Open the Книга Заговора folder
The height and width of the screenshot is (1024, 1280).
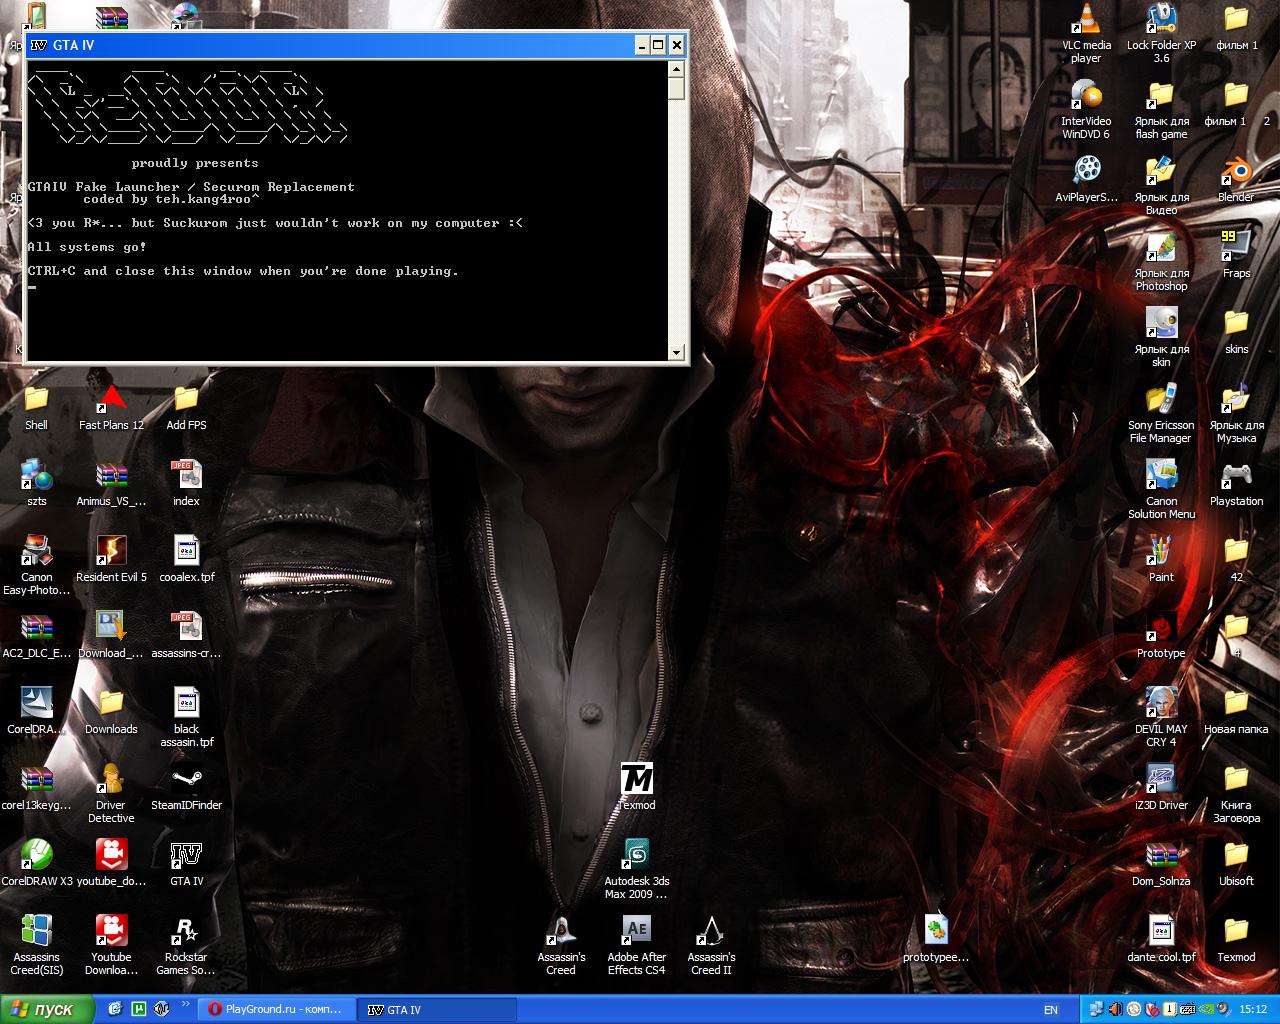click(1236, 792)
